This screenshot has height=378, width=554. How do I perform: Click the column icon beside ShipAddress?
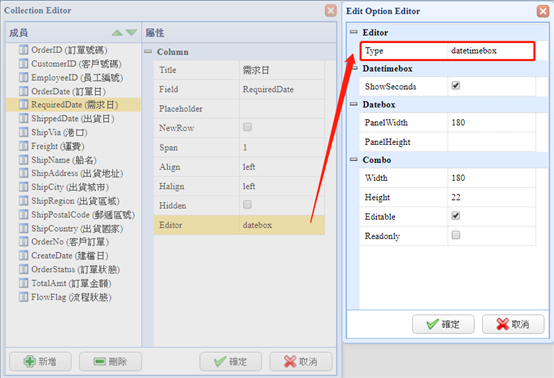point(23,173)
